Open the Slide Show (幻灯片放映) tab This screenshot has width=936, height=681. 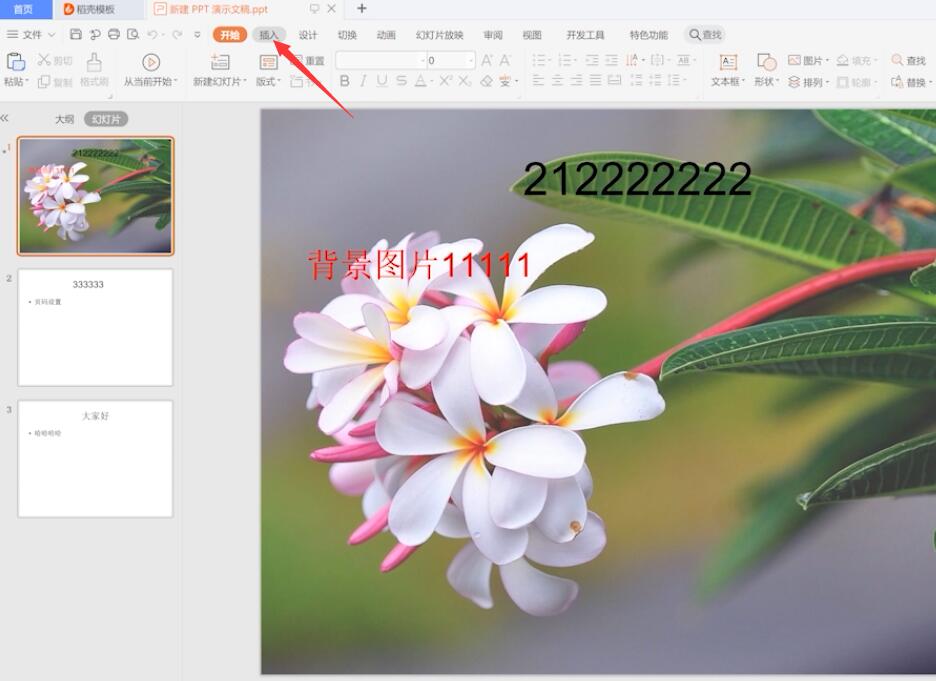coord(439,35)
